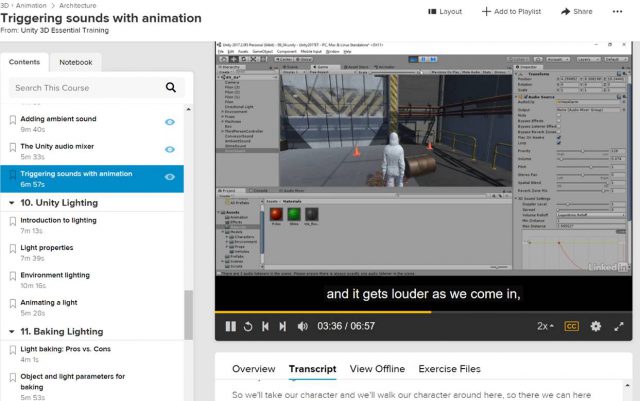
Task: Bookmark Triggering sounds with animation
Action: pyautogui.click(x=13, y=175)
